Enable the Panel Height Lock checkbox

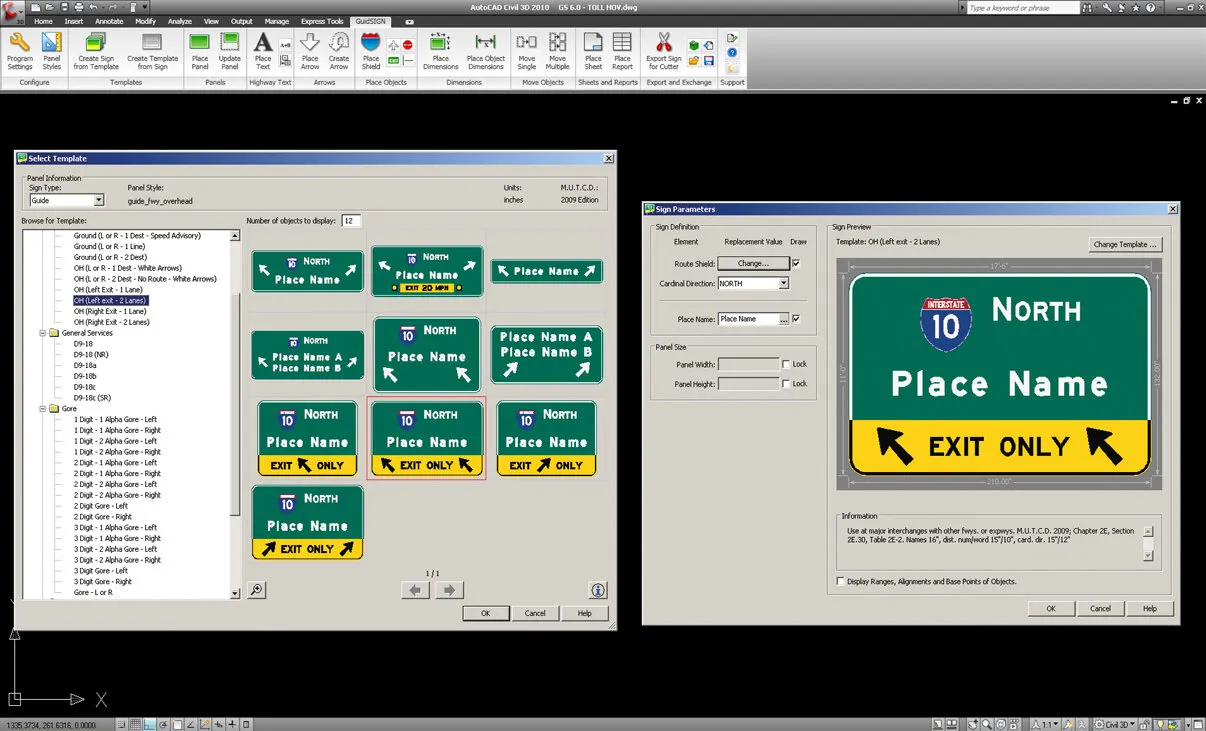coord(786,384)
